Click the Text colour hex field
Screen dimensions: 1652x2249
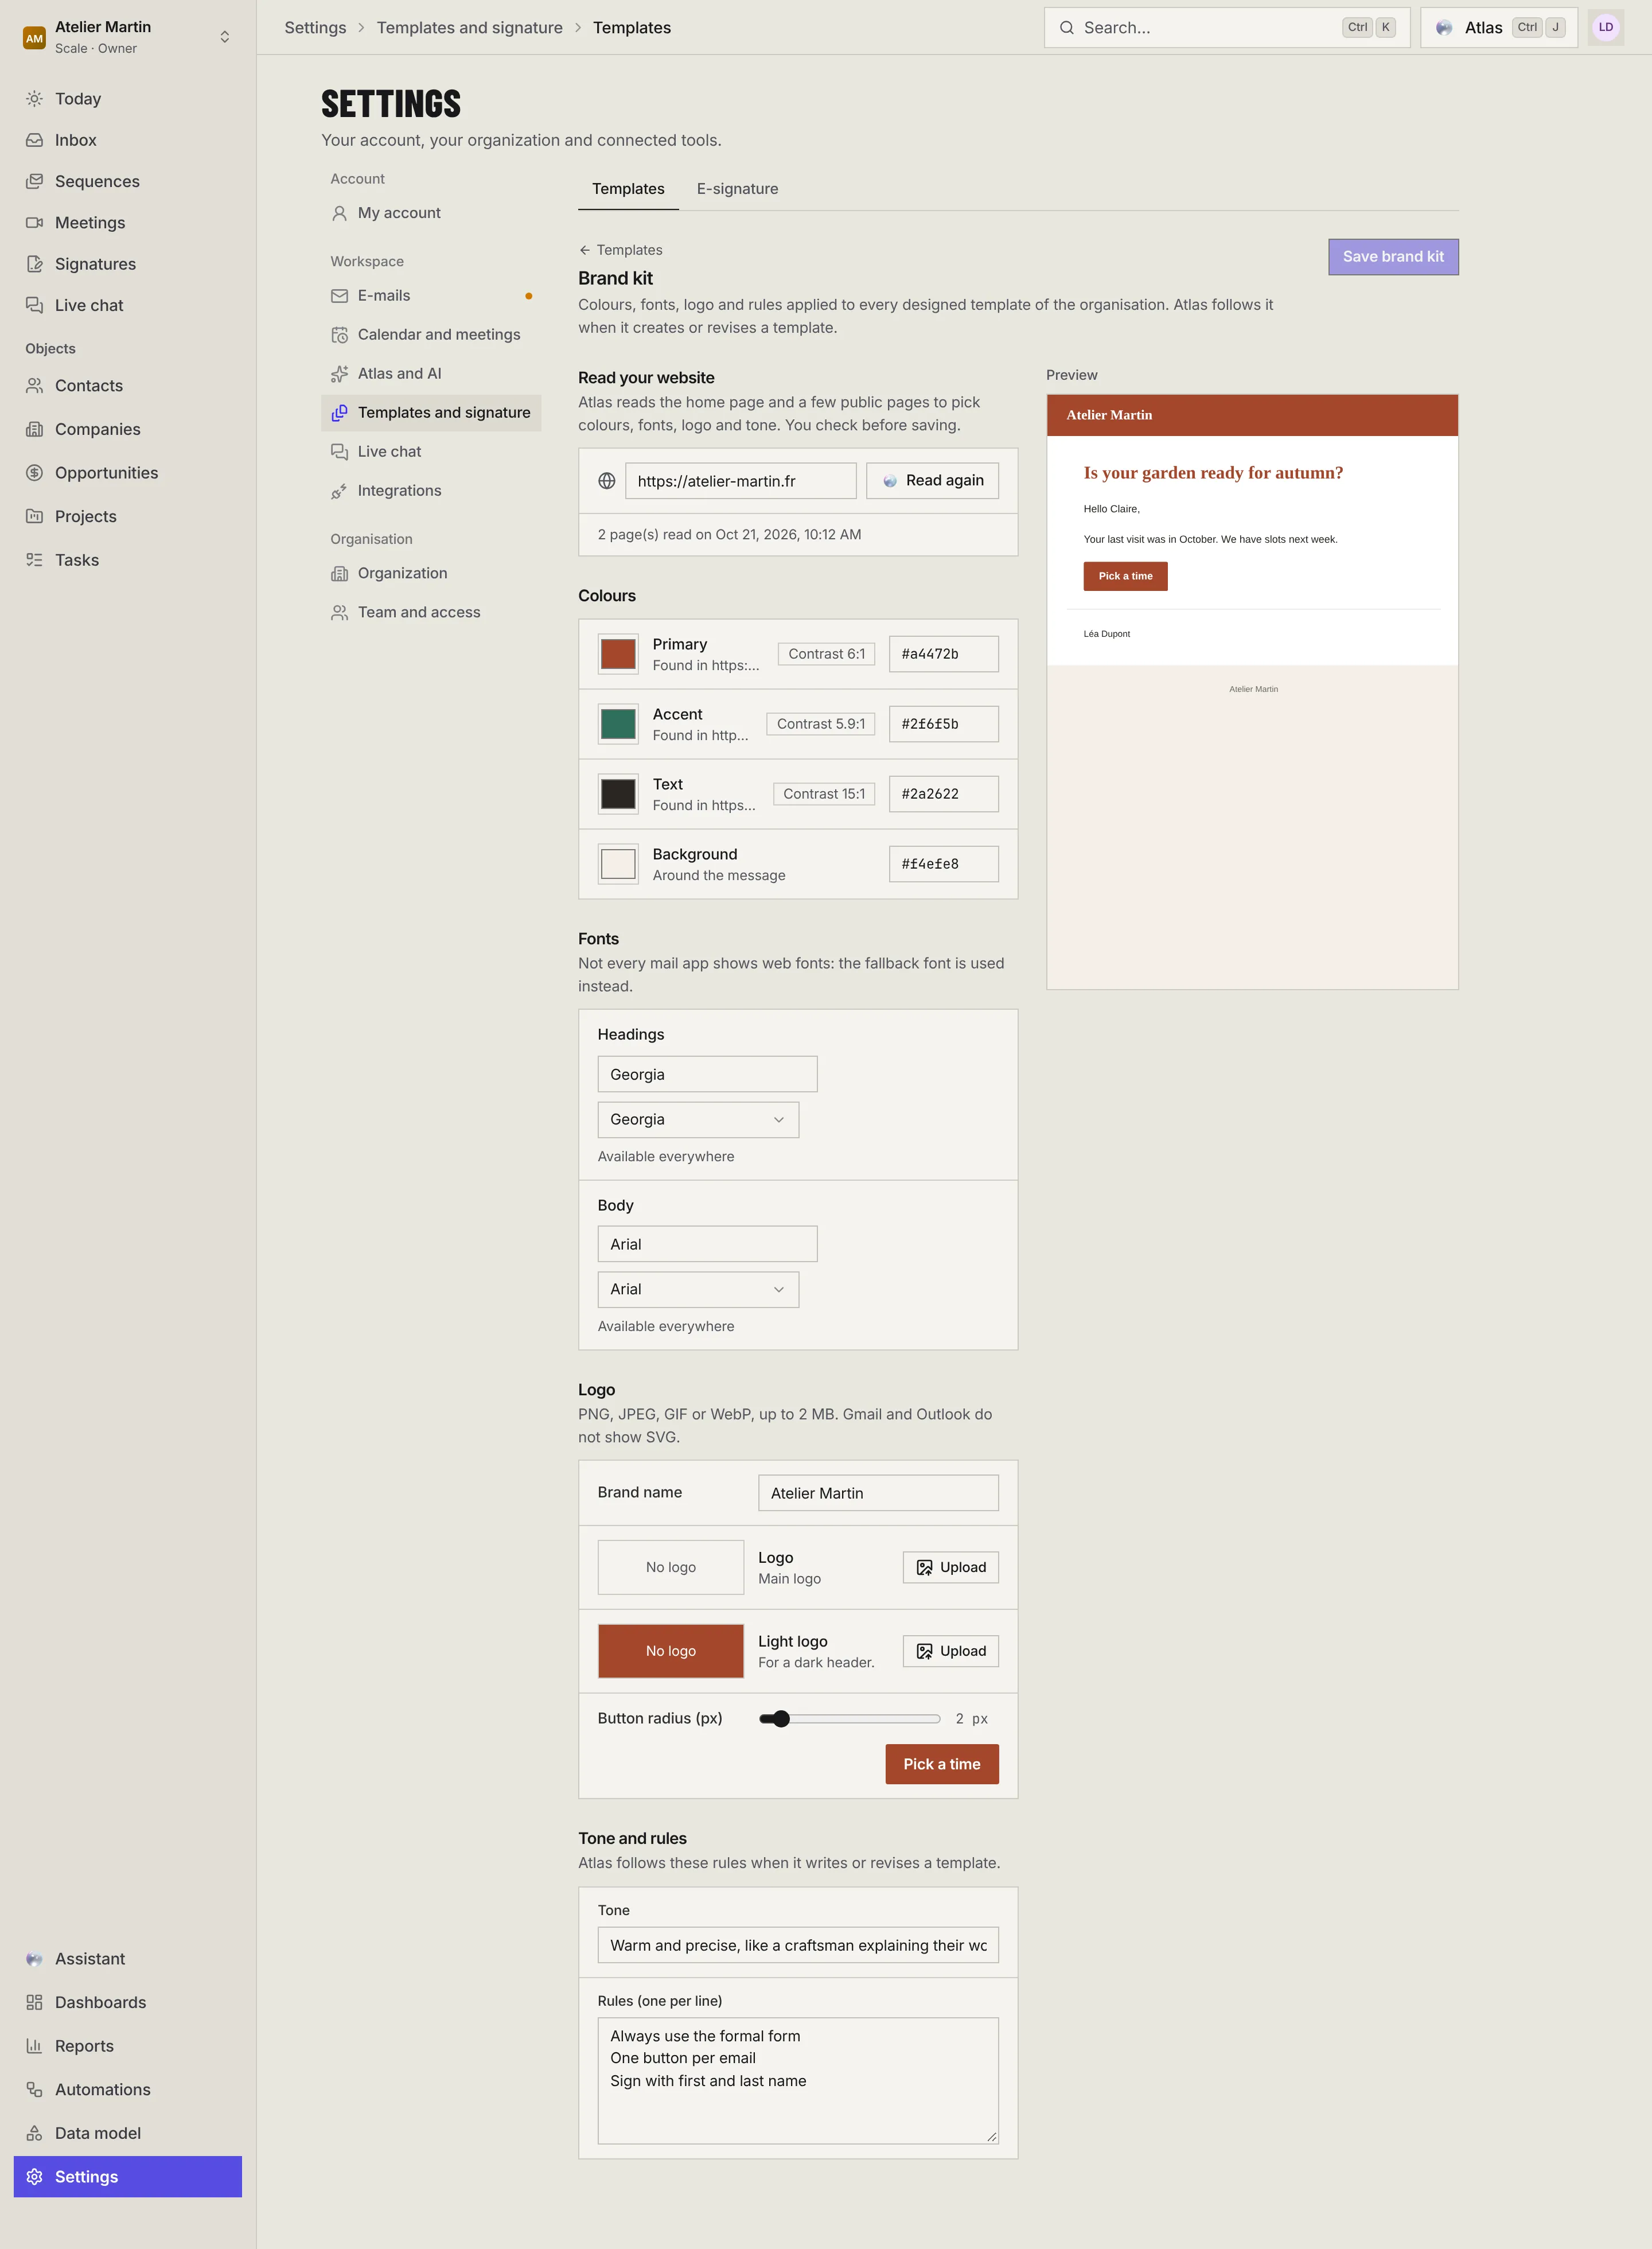(944, 794)
